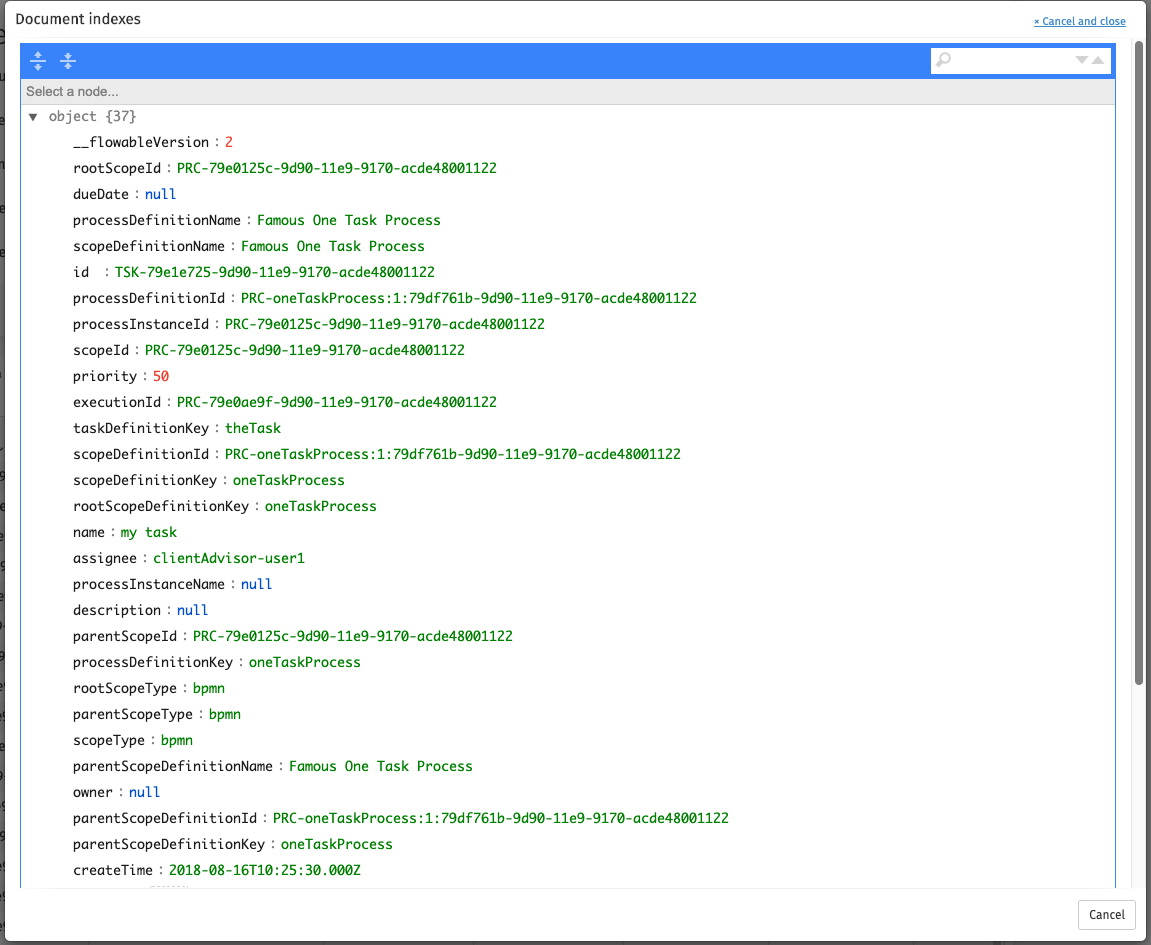Click the 'Cancel and close' link

tap(1079, 21)
